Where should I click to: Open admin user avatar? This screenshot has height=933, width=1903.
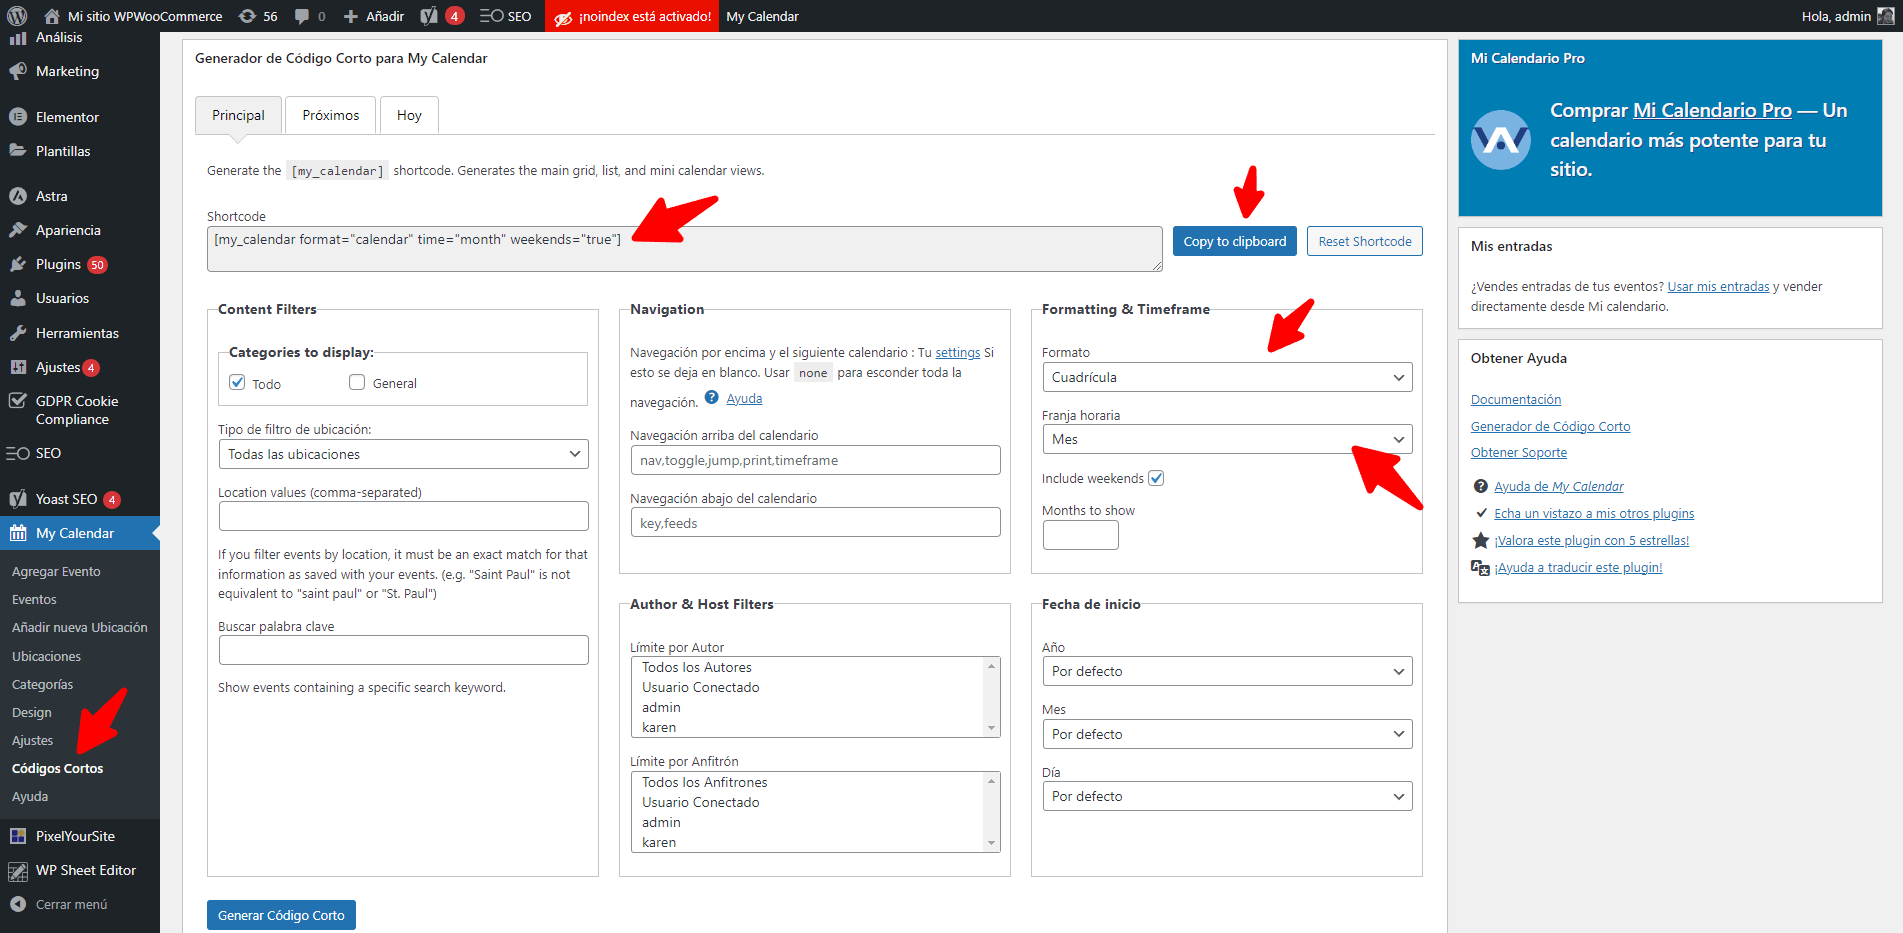click(1886, 16)
